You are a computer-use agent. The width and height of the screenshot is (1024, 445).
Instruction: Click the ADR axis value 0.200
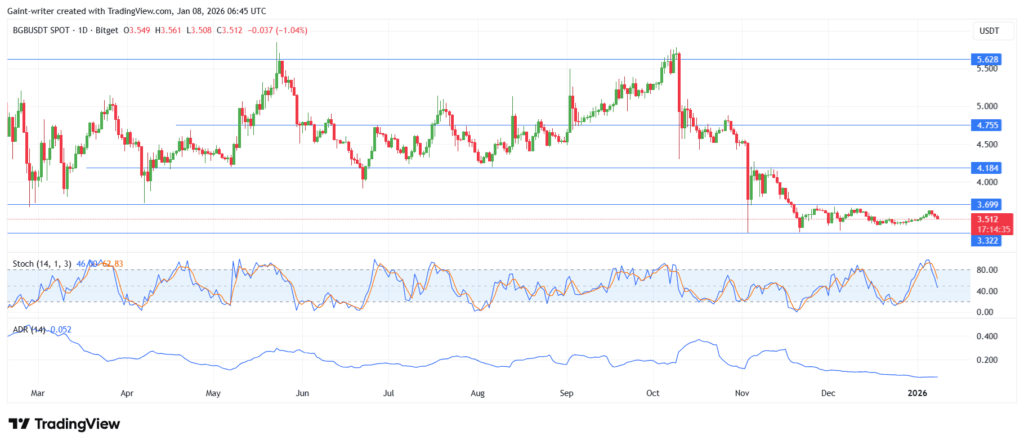click(987, 360)
